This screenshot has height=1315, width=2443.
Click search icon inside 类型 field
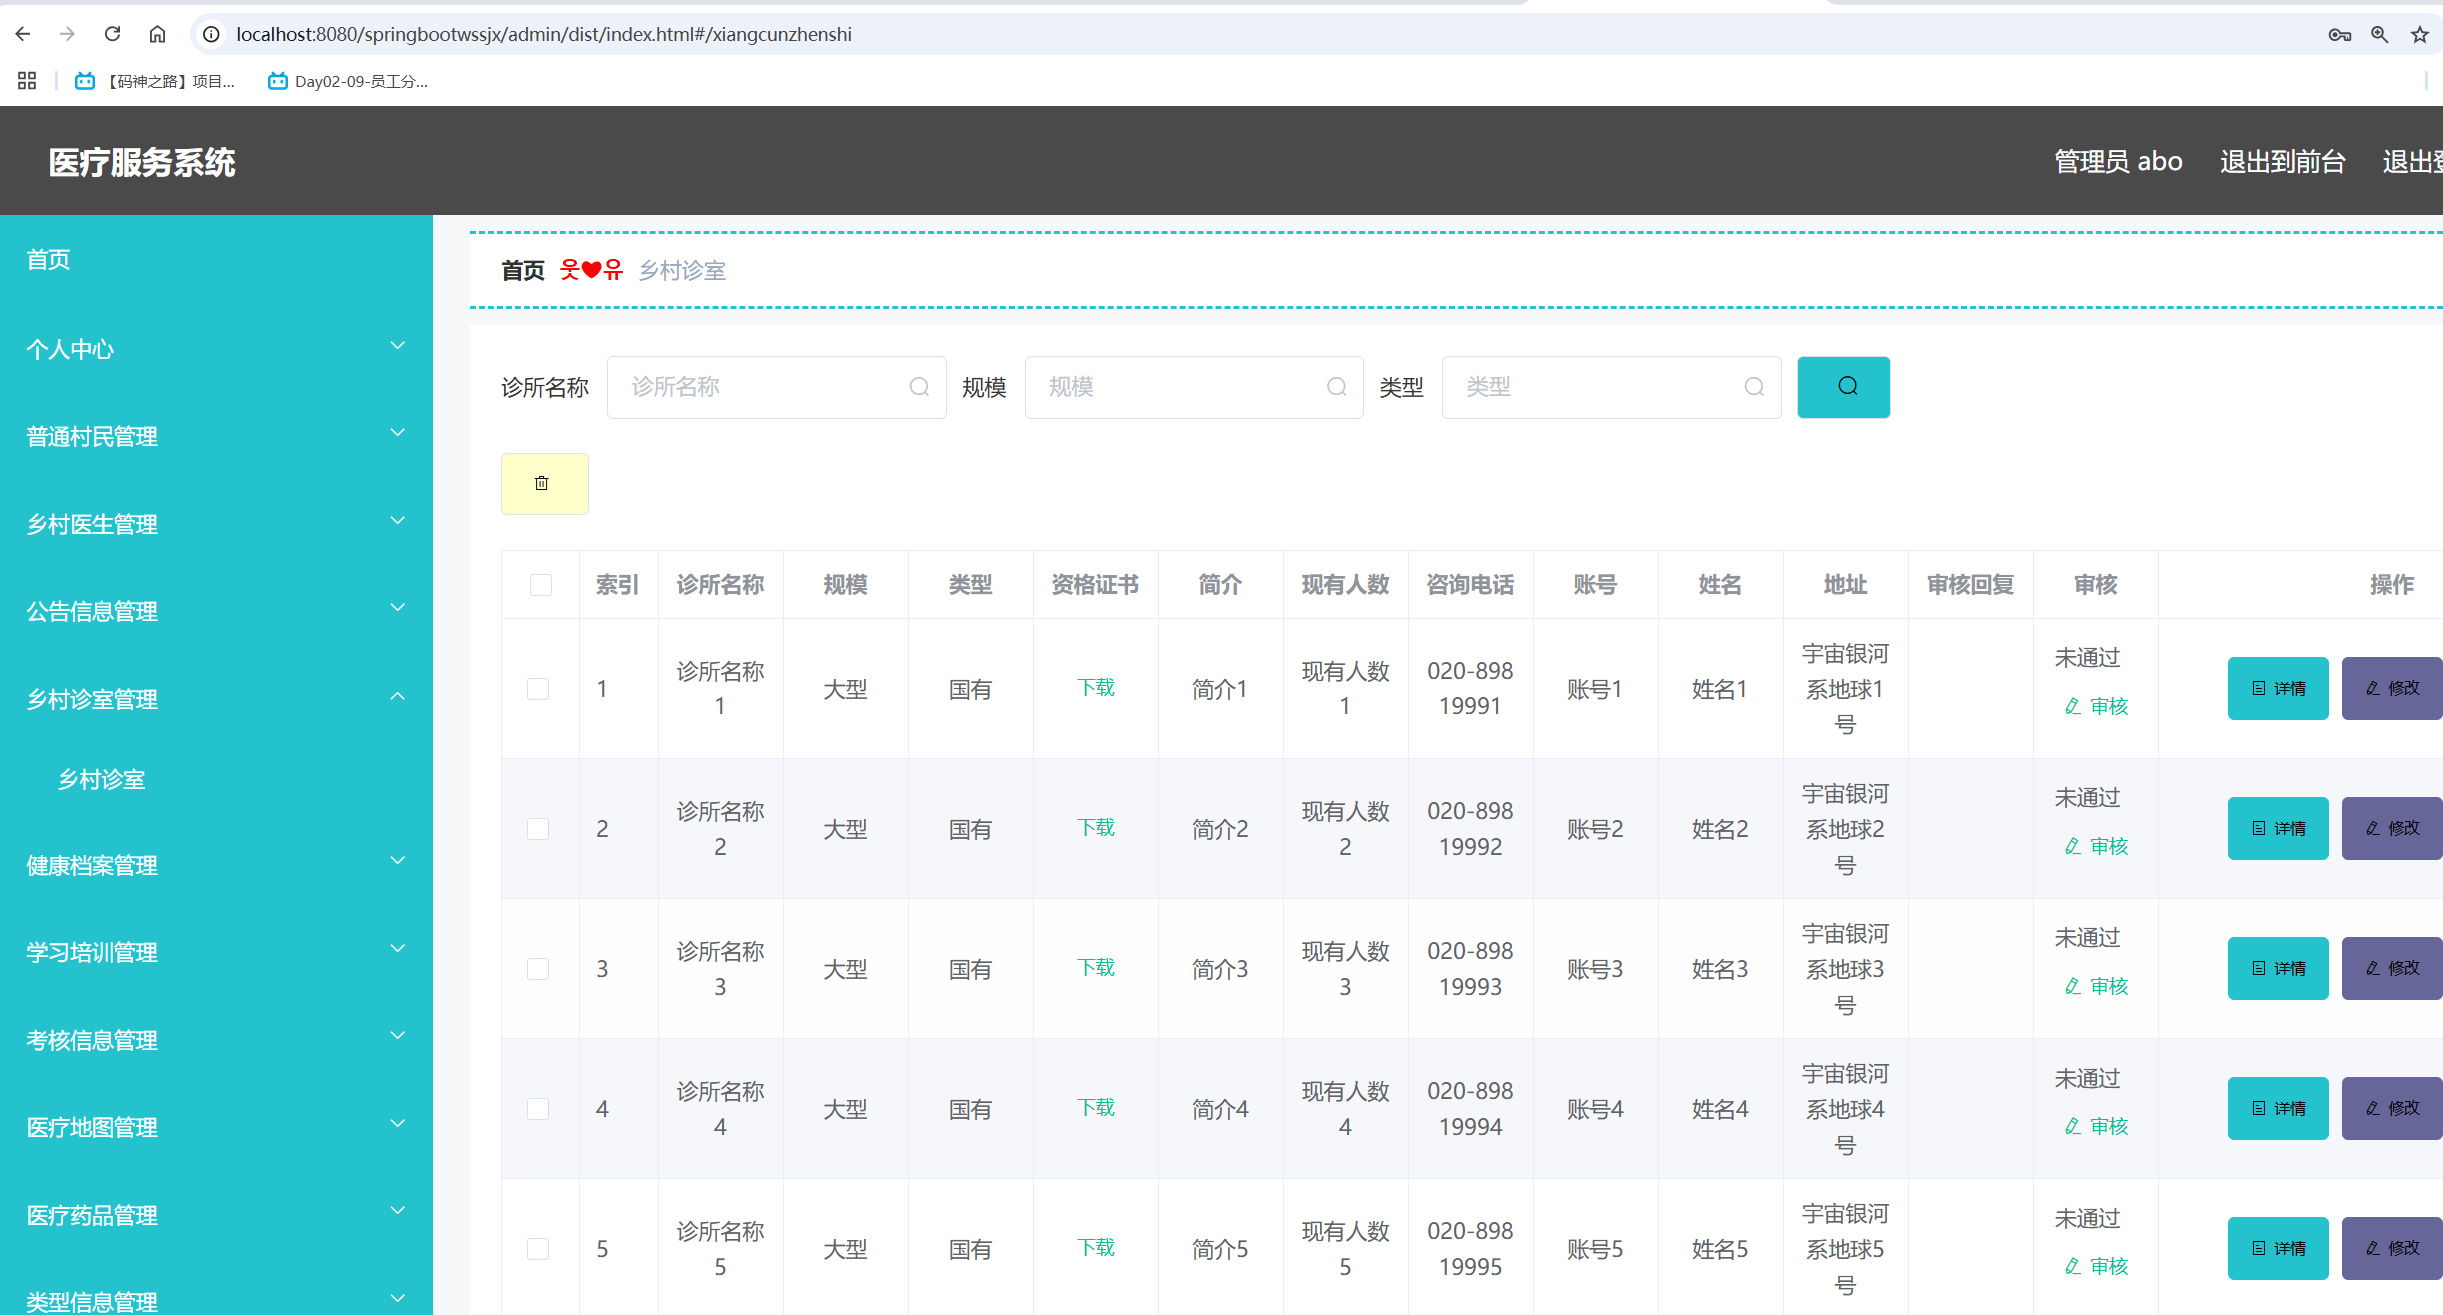[1754, 387]
